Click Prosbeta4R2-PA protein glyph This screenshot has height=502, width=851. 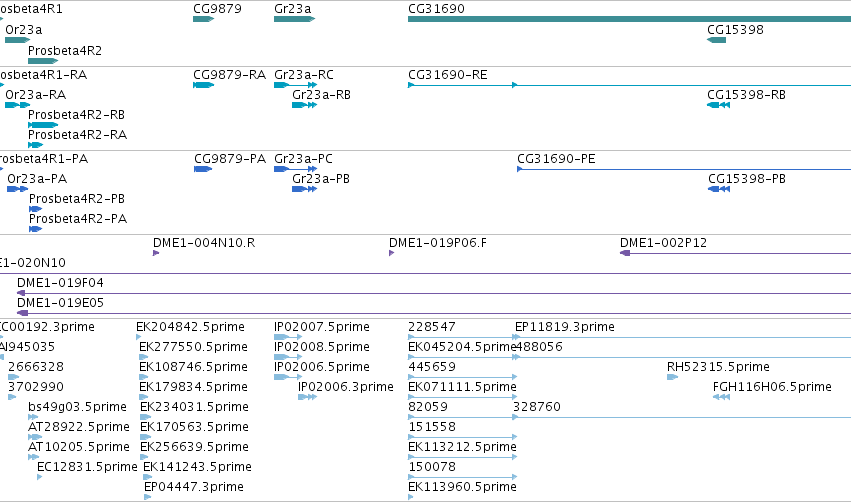(35, 229)
